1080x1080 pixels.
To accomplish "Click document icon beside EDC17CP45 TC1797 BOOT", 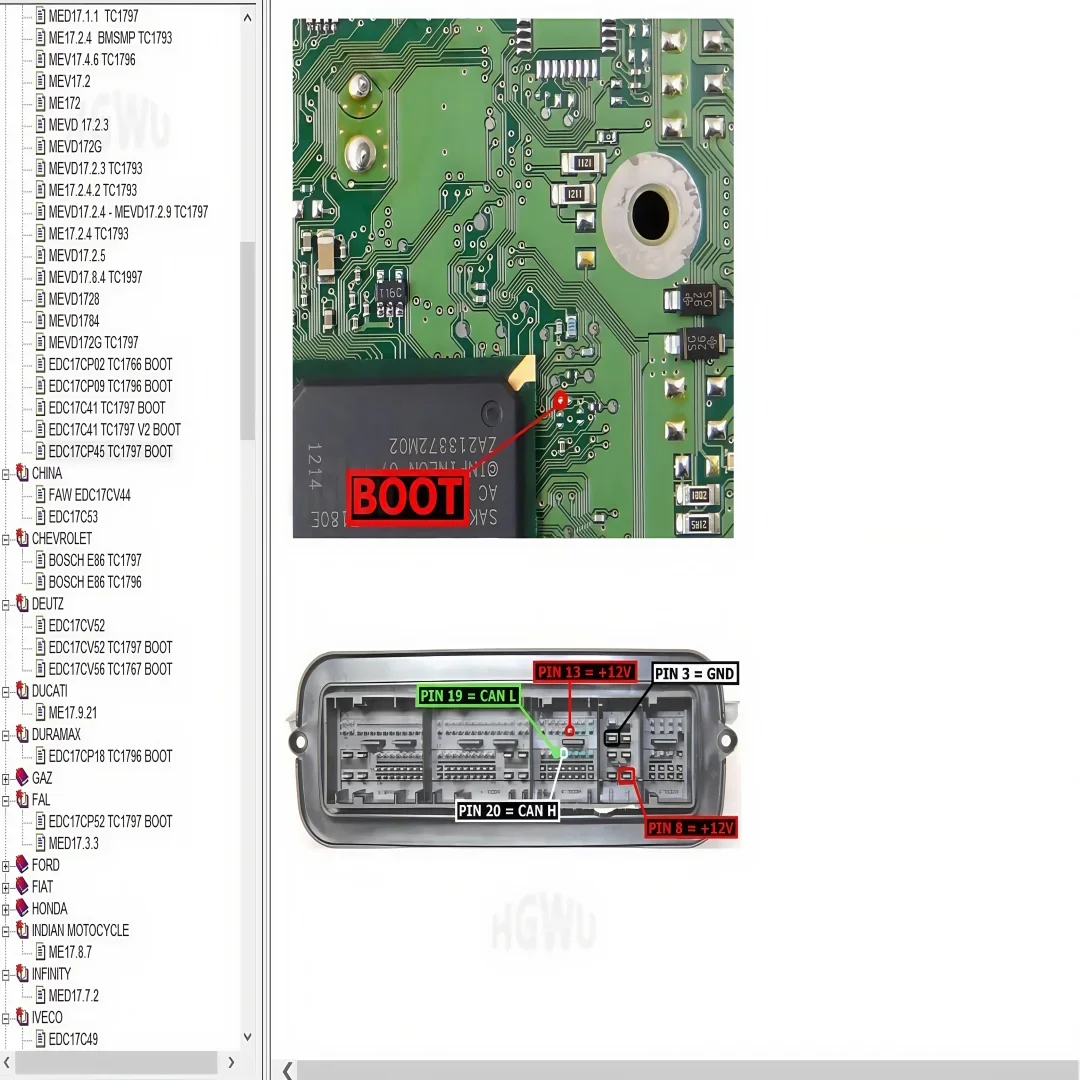I will [41, 451].
